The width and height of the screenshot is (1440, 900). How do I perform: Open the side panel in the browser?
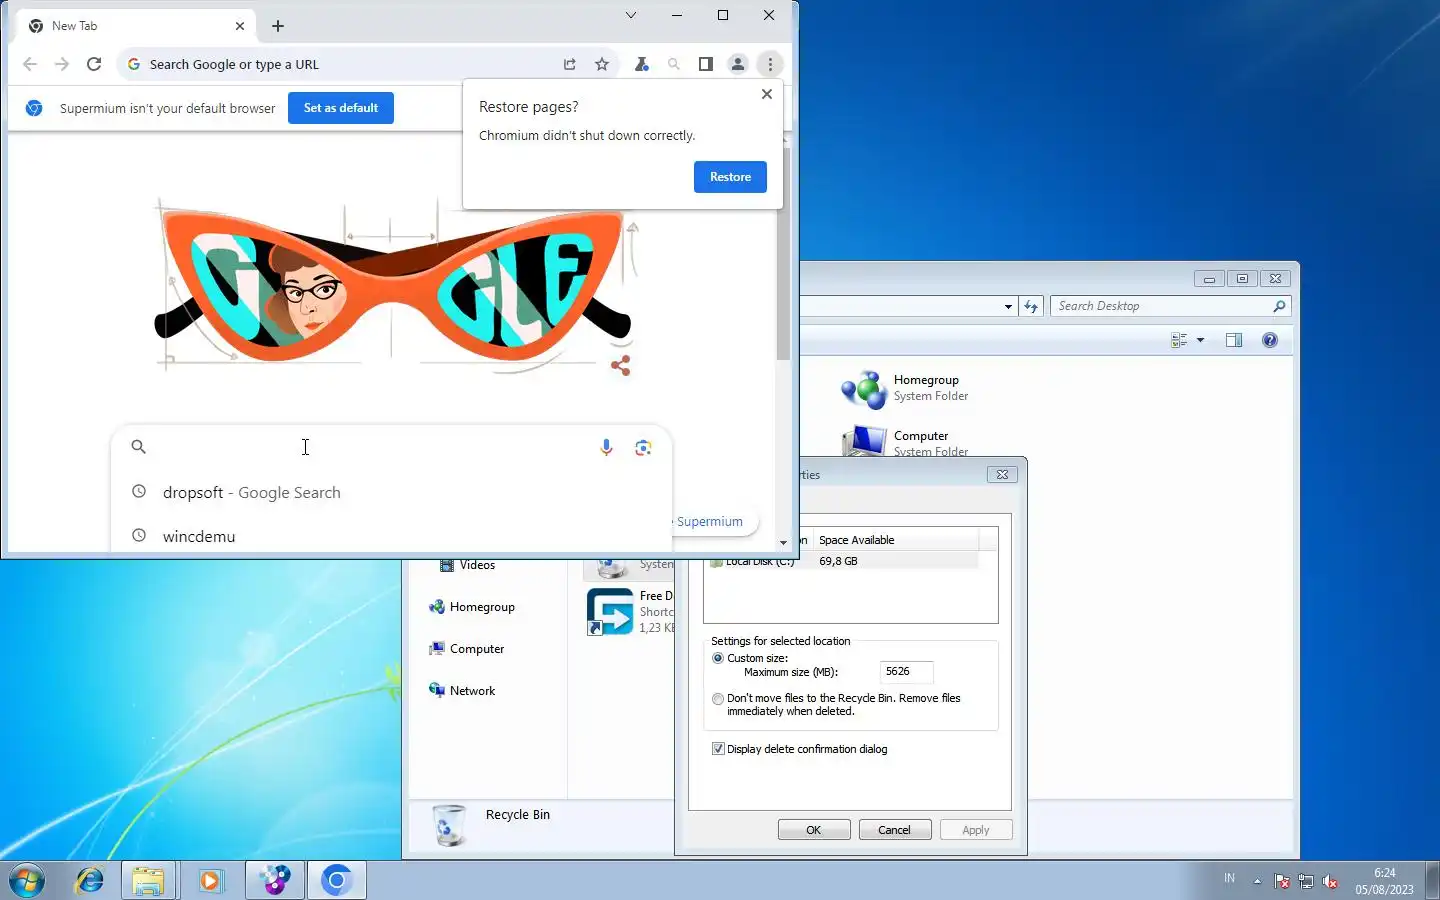pos(706,64)
